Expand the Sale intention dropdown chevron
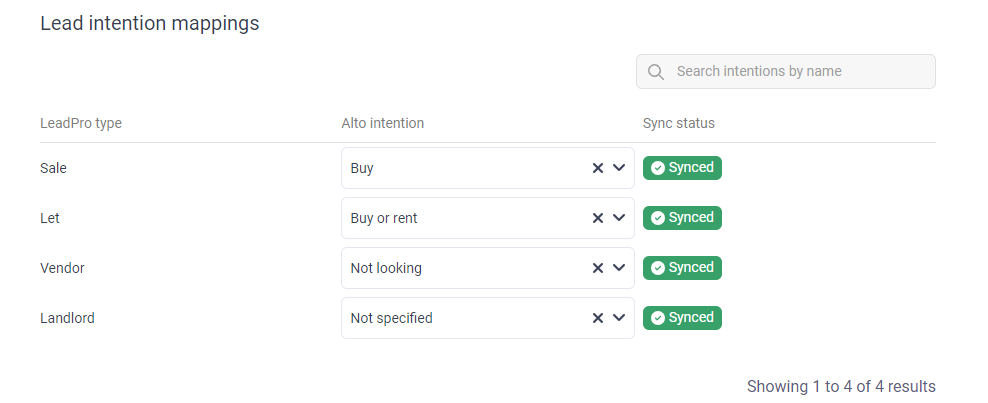This screenshot has height=403, width=988. (619, 168)
